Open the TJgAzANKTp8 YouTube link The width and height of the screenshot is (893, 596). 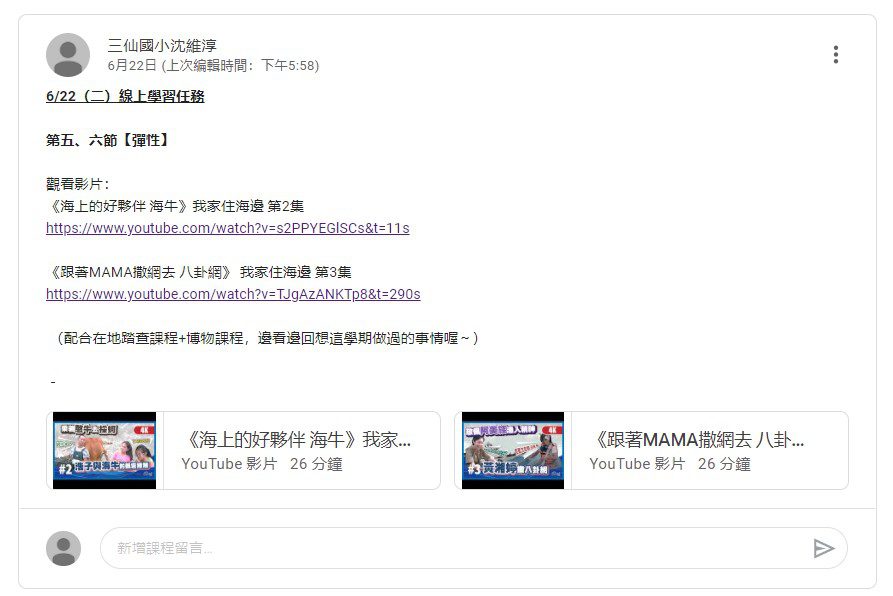[x=233, y=294]
